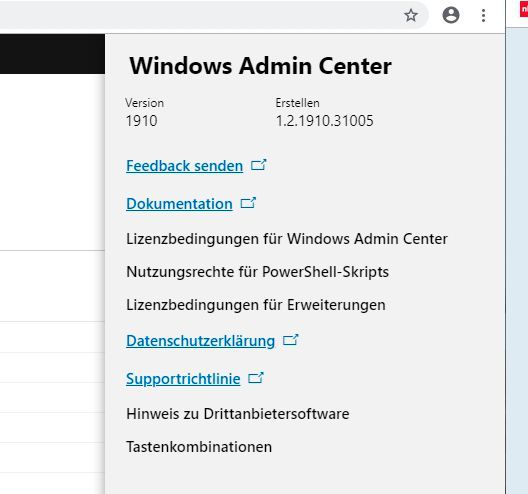This screenshot has height=494, width=528.
Task: Open the Feedback senden link
Action: [x=185, y=166]
